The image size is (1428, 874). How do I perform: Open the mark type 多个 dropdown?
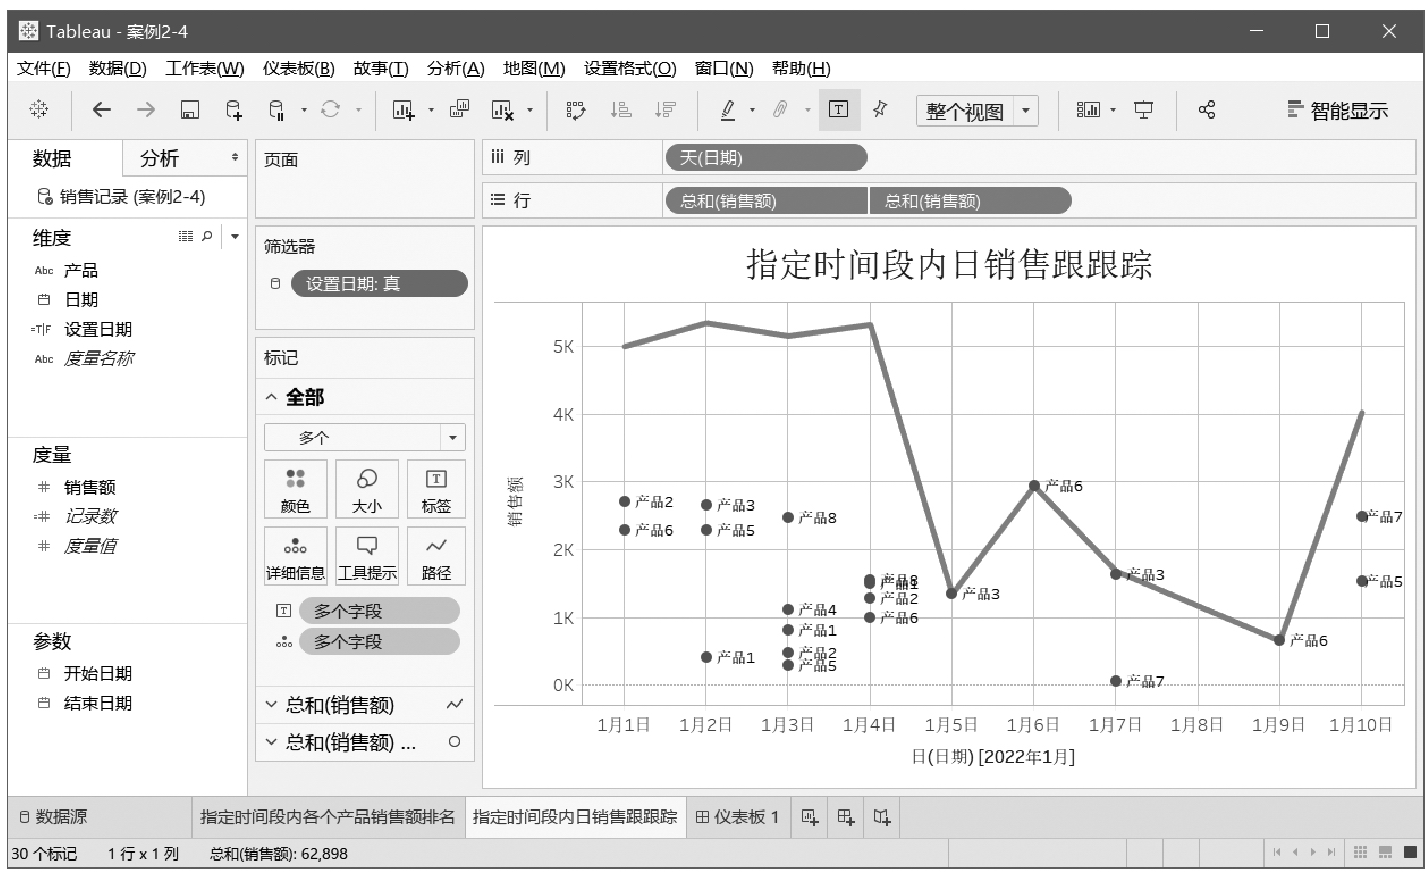(452, 437)
